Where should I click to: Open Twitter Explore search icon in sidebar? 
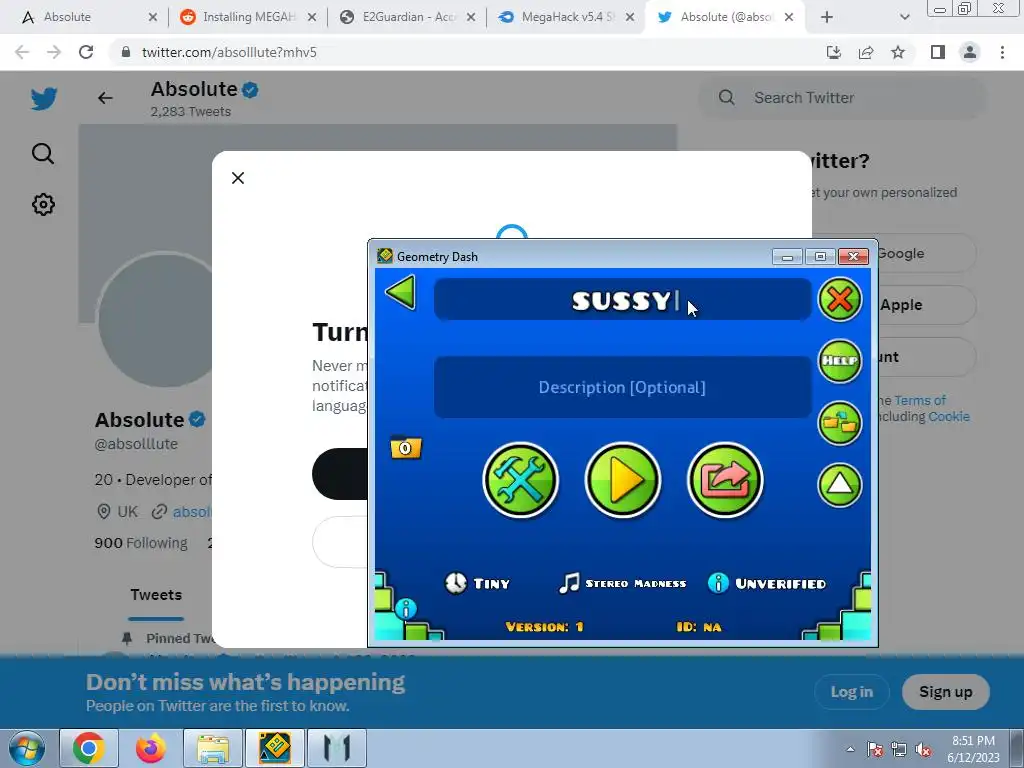point(43,153)
